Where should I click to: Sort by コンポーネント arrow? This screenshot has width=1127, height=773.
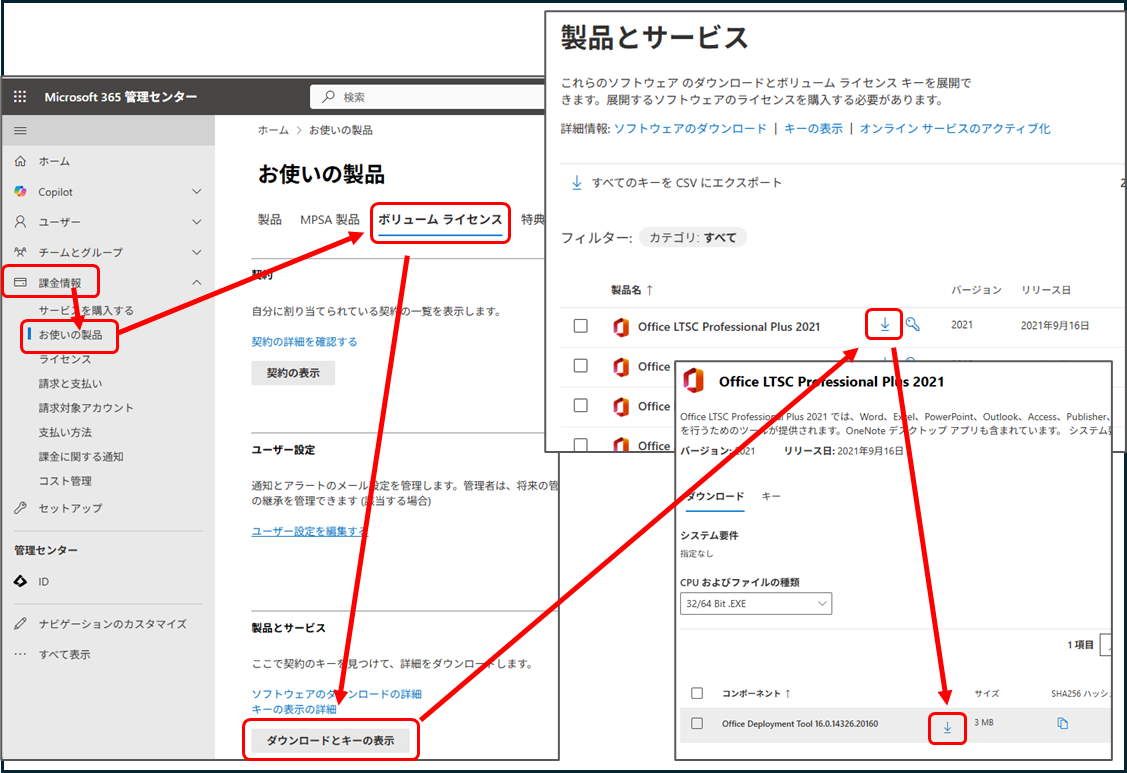[x=788, y=693]
